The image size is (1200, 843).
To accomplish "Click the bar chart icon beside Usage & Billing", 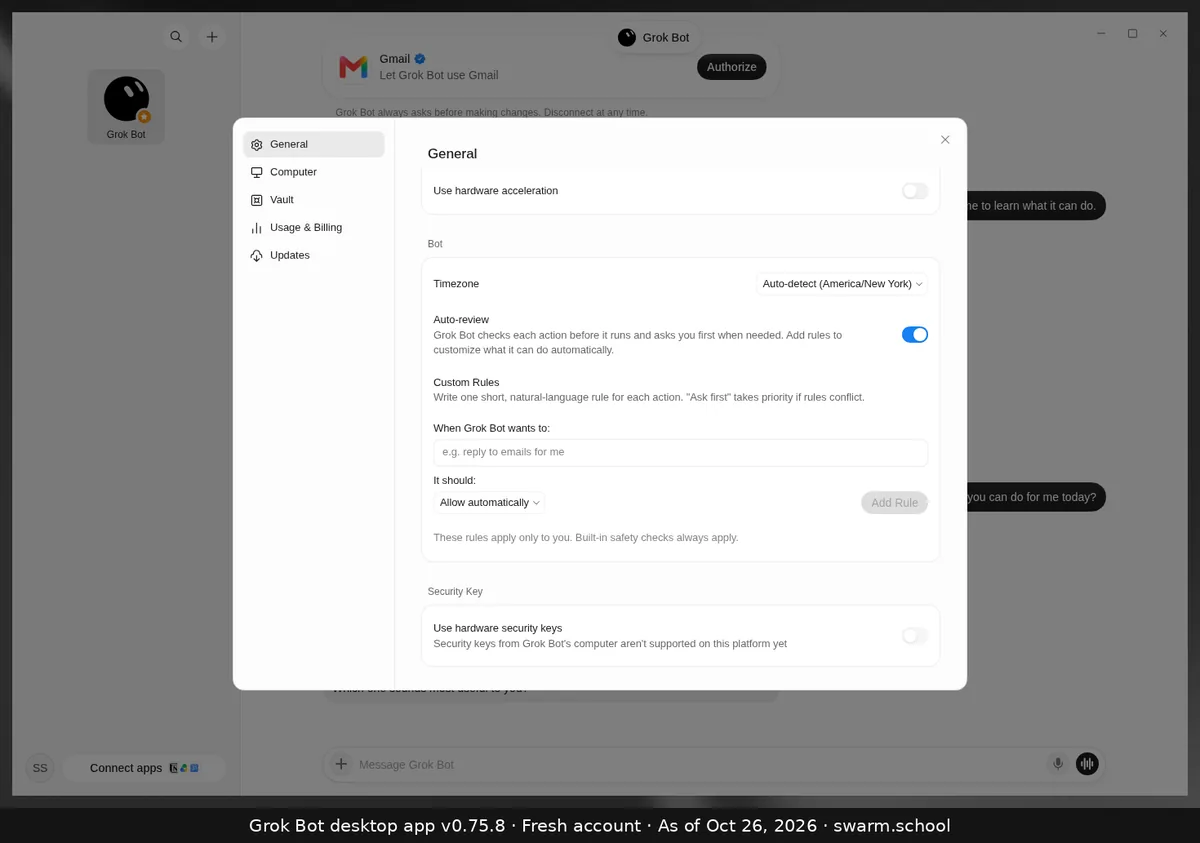I will tap(257, 228).
